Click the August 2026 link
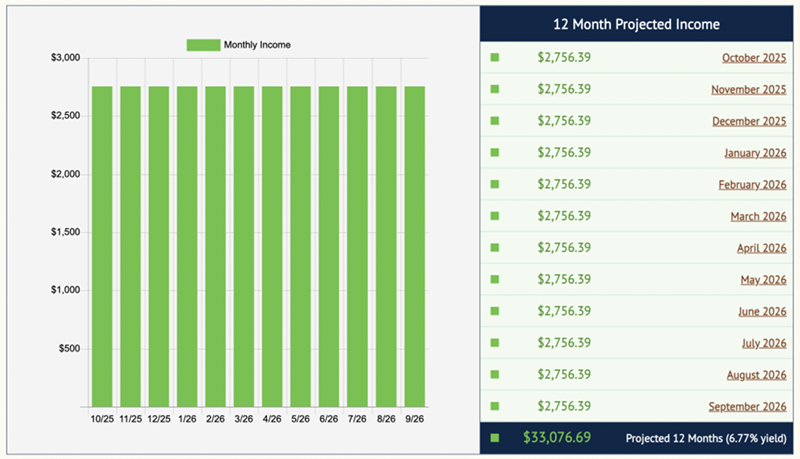 [x=757, y=375]
